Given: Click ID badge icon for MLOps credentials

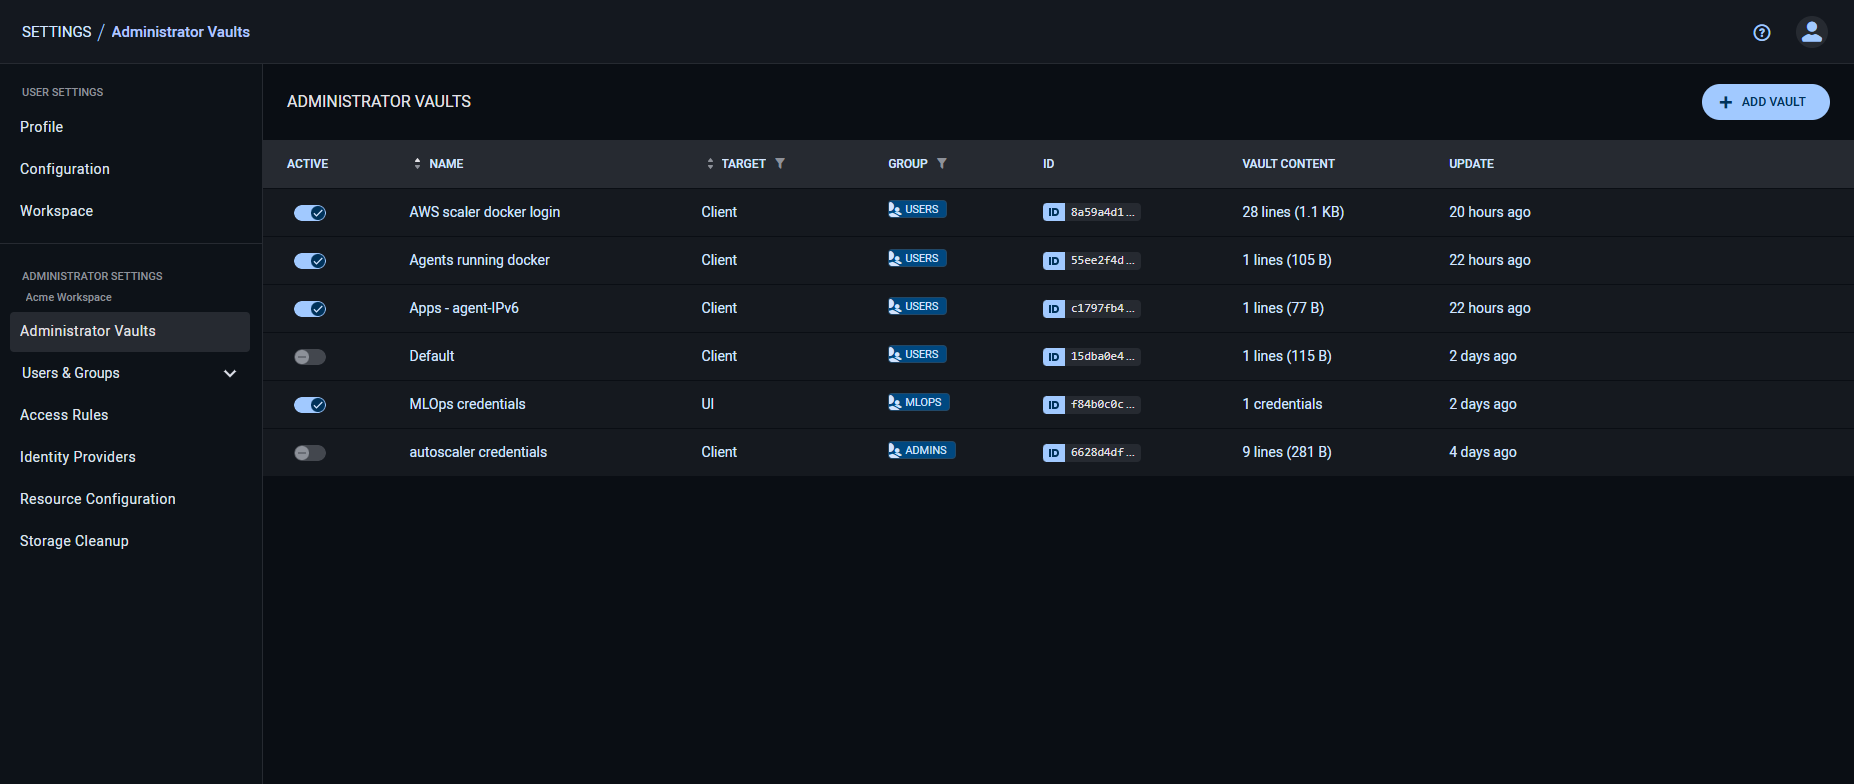Looking at the screenshot, I should click(x=1053, y=405).
